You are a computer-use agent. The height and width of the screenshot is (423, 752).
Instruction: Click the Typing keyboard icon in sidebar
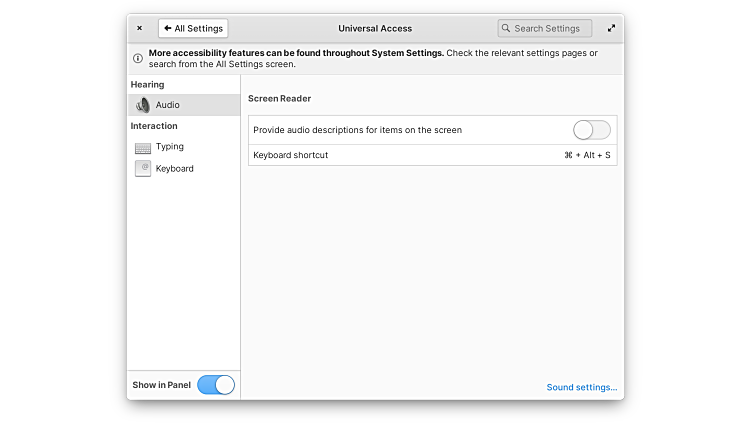pyautogui.click(x=143, y=147)
